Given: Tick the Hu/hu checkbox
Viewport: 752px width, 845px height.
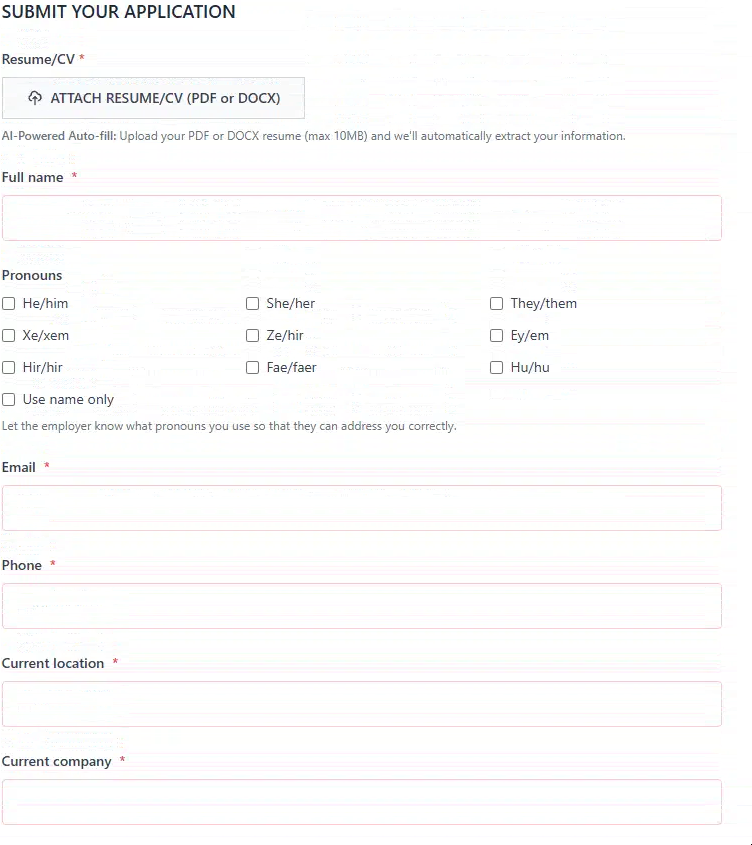Looking at the screenshot, I should 497,368.
